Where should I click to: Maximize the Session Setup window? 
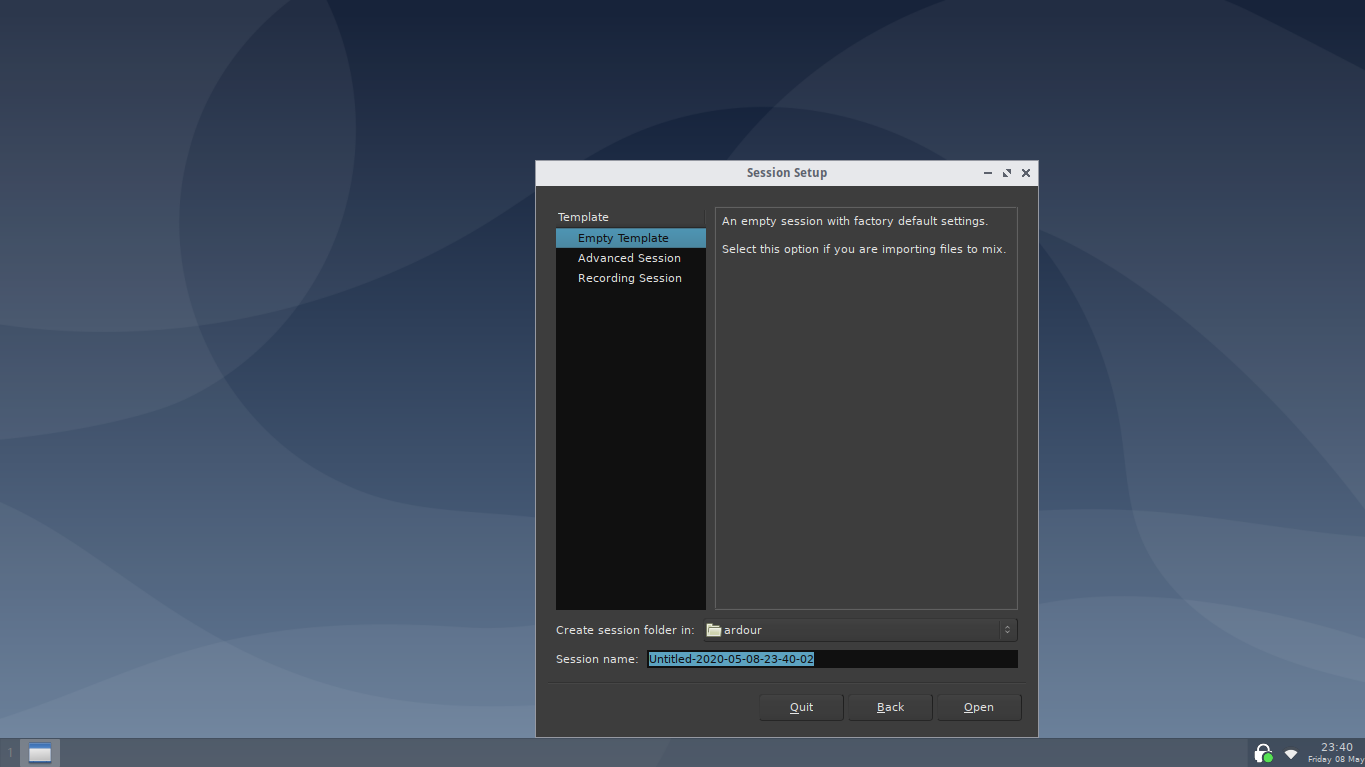1007,173
